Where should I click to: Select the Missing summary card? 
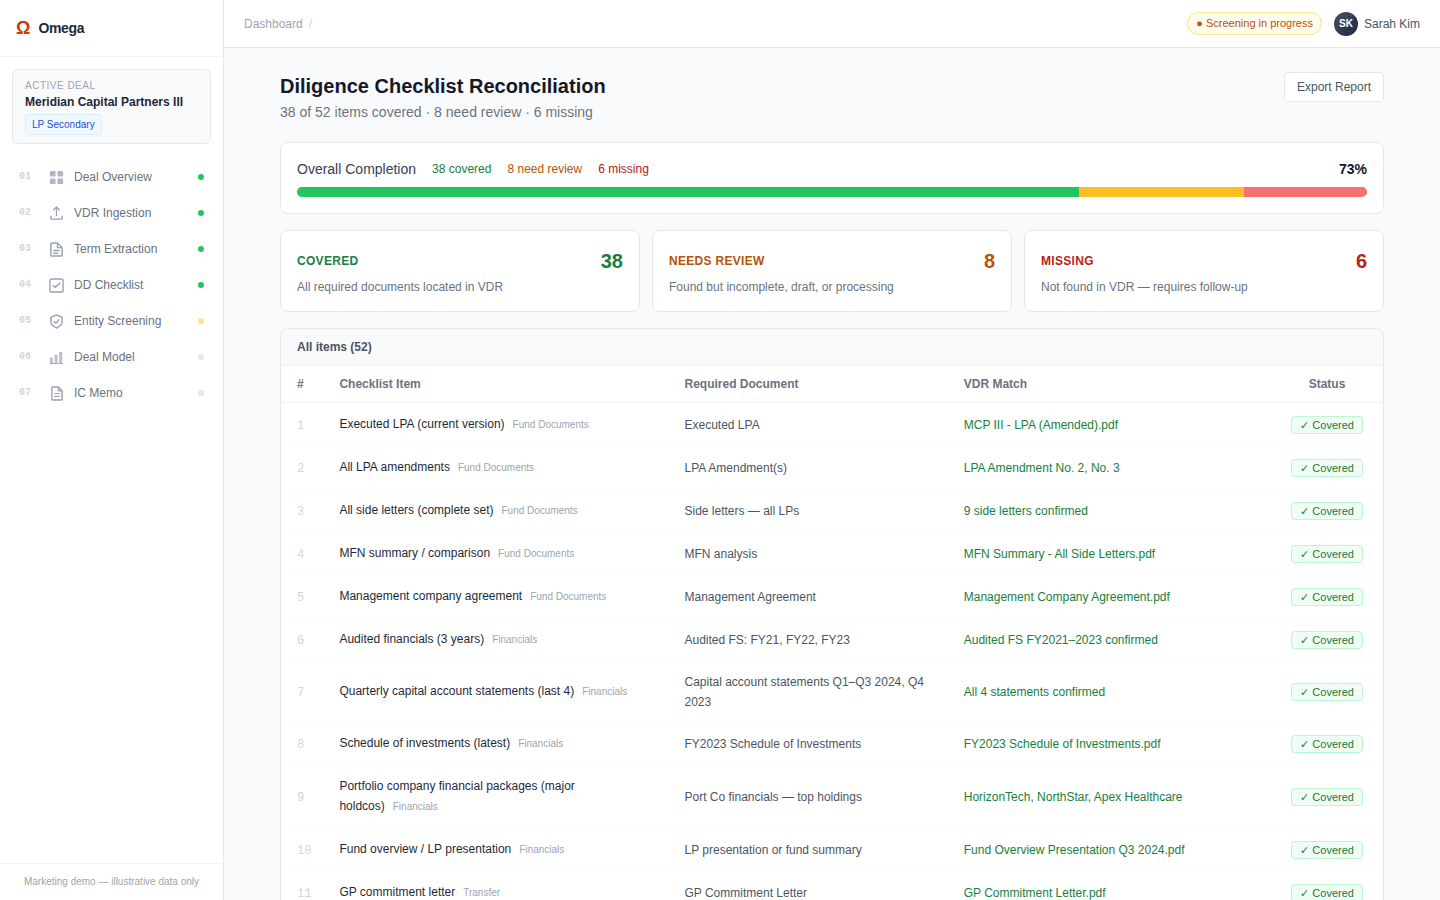(x=1203, y=272)
